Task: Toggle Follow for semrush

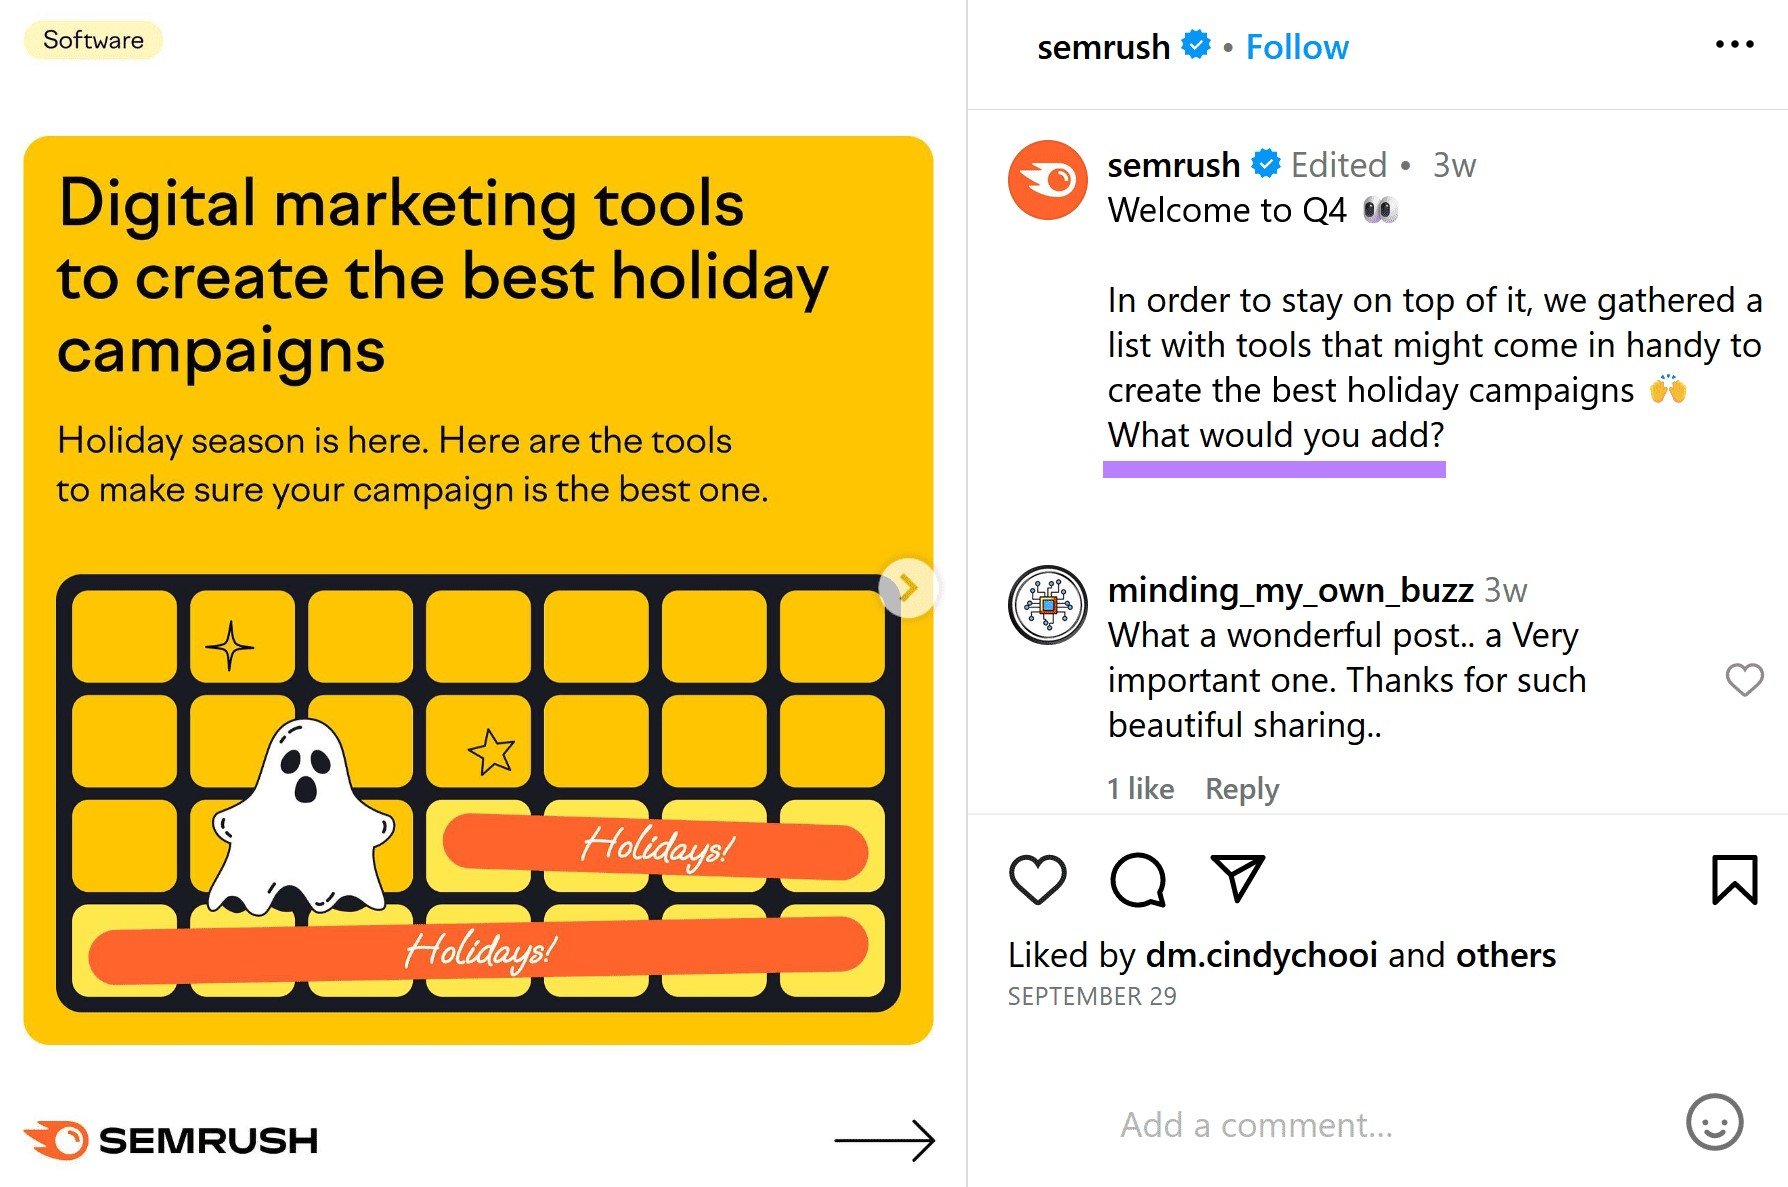Action: click(x=1297, y=46)
